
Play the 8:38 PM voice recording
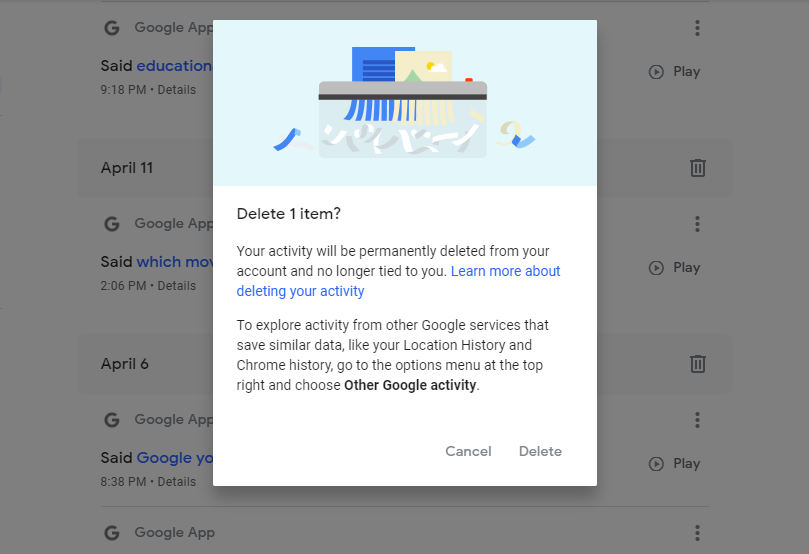[x=674, y=464]
